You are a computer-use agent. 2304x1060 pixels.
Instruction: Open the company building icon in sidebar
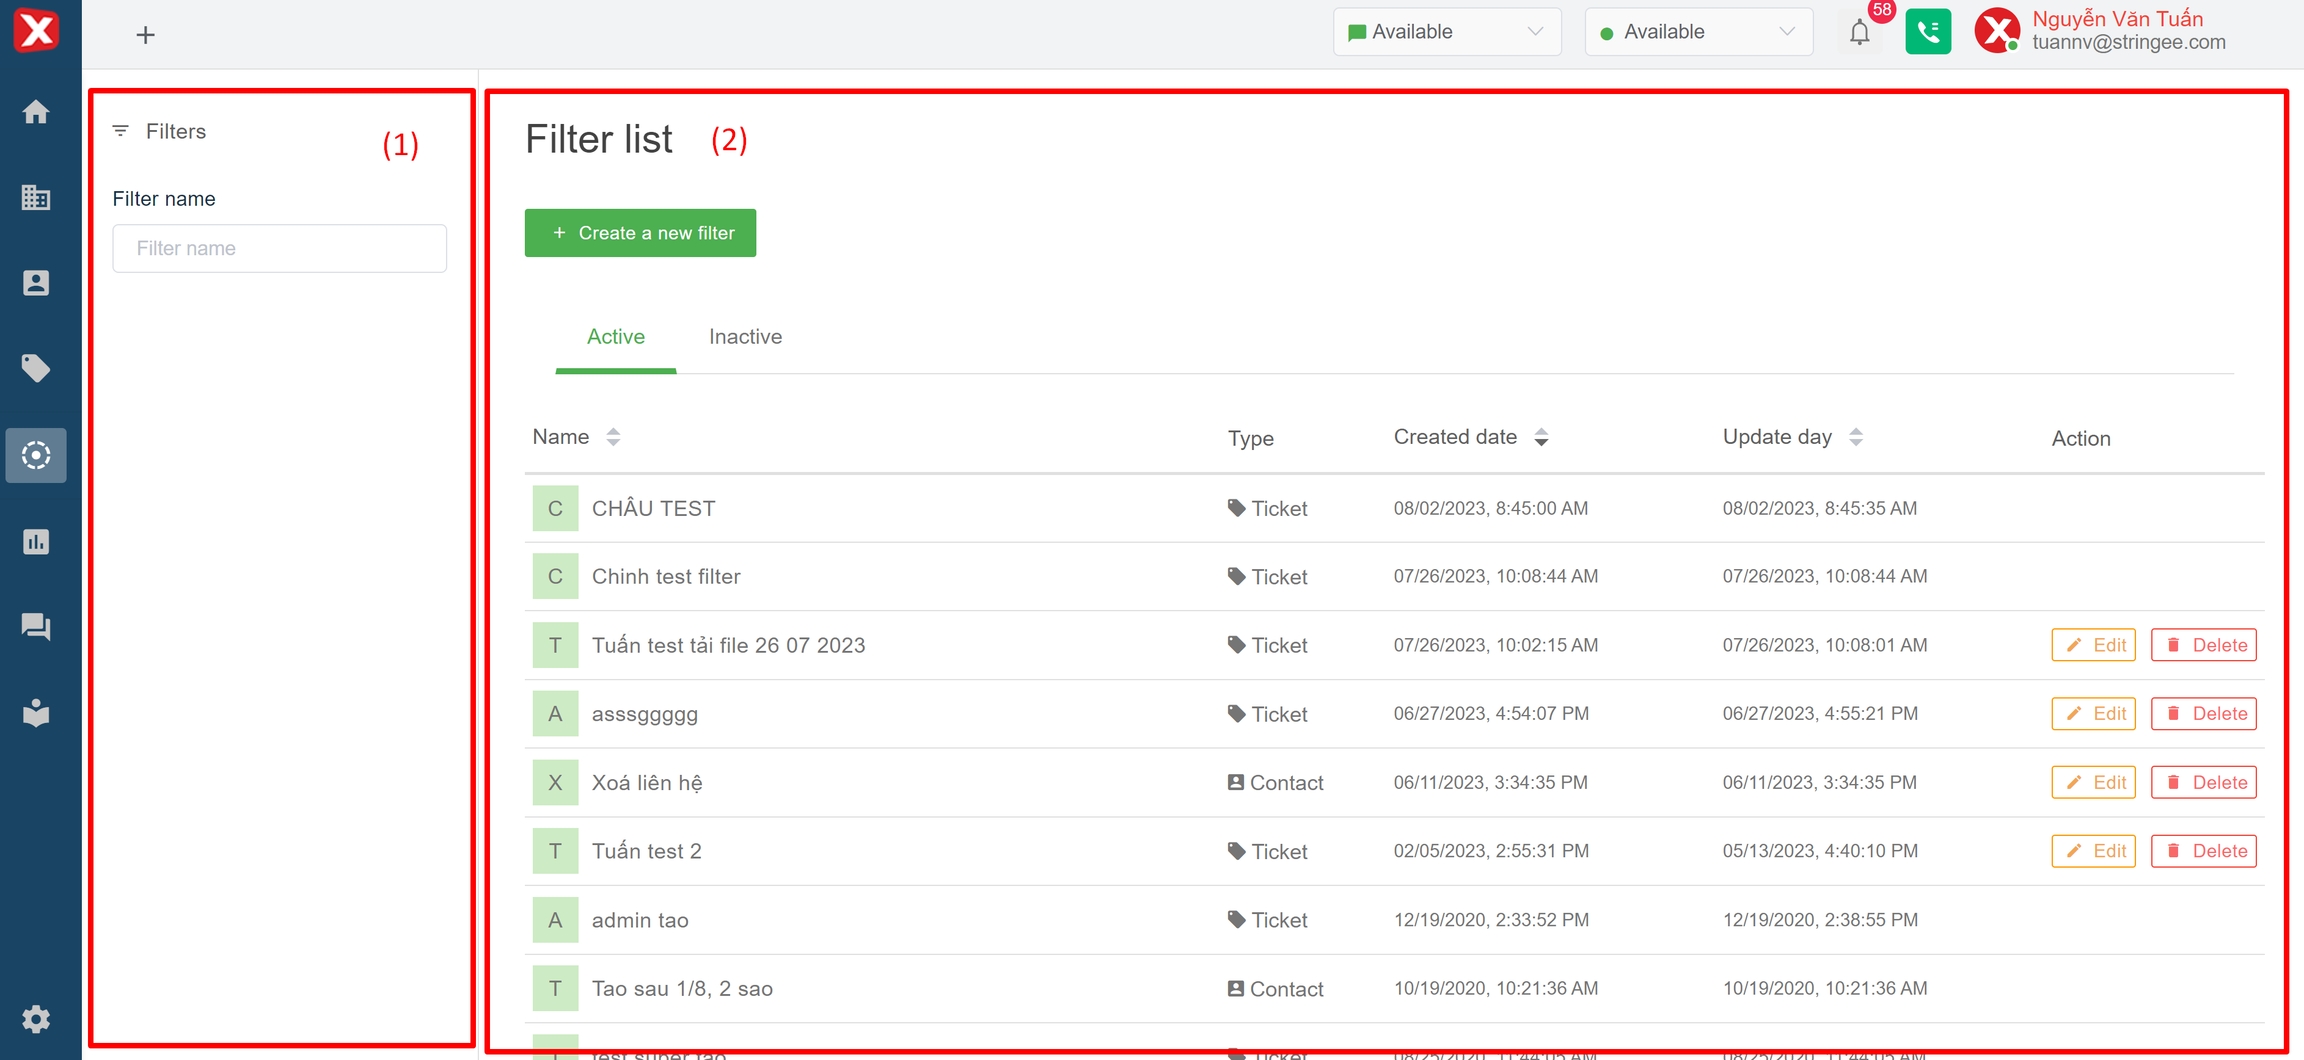click(x=36, y=198)
